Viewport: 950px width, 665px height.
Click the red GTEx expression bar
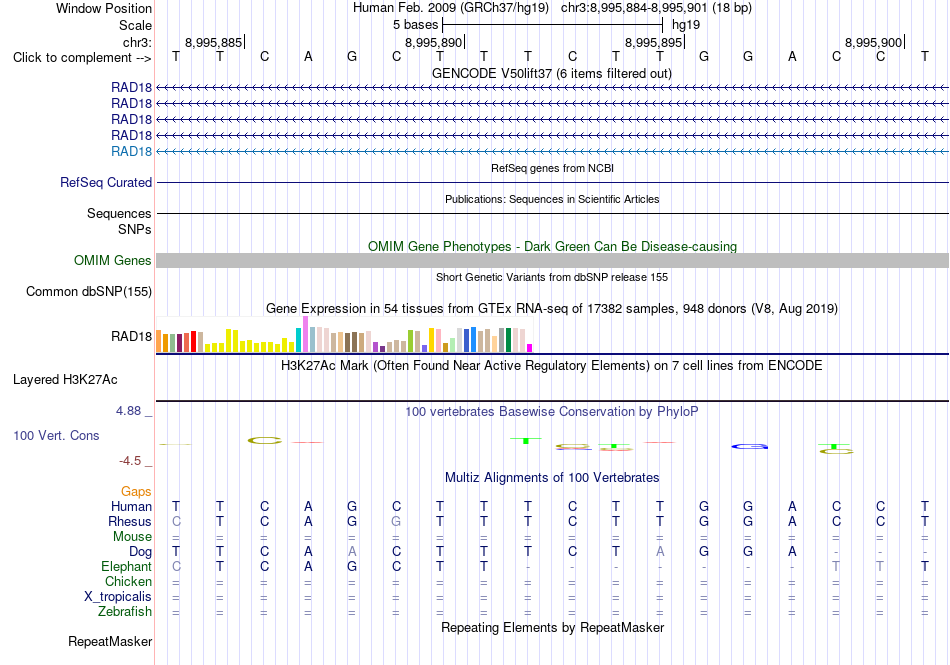click(193, 342)
